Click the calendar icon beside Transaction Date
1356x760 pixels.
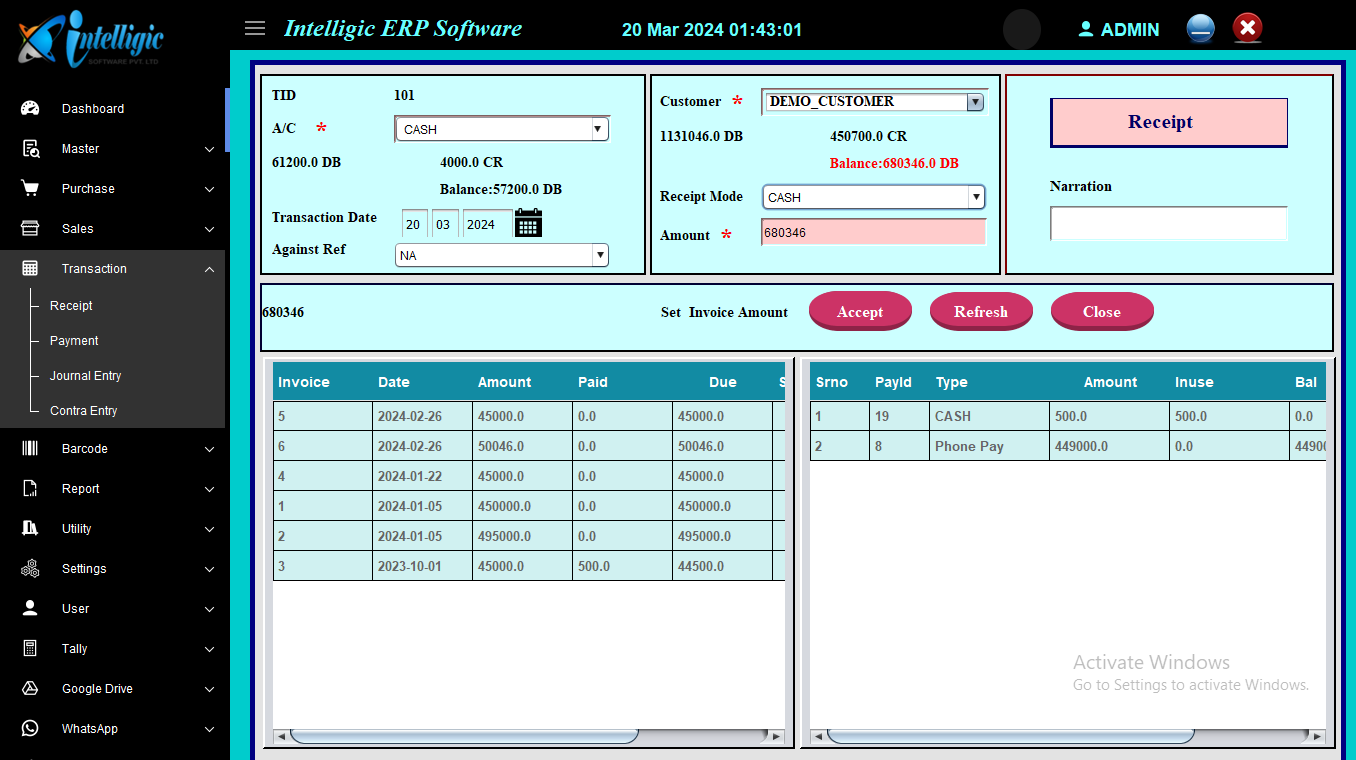coord(528,223)
